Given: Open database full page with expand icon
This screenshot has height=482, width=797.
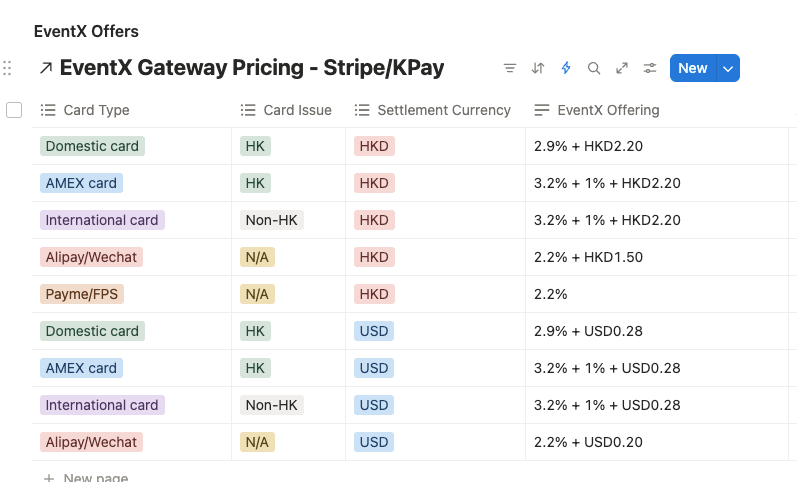Looking at the screenshot, I should click(622, 68).
